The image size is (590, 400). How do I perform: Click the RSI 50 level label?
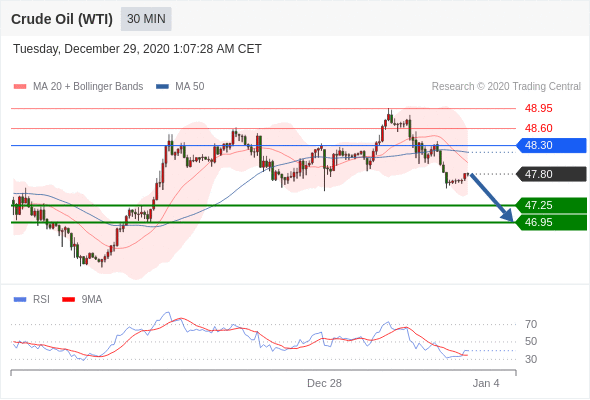click(531, 342)
